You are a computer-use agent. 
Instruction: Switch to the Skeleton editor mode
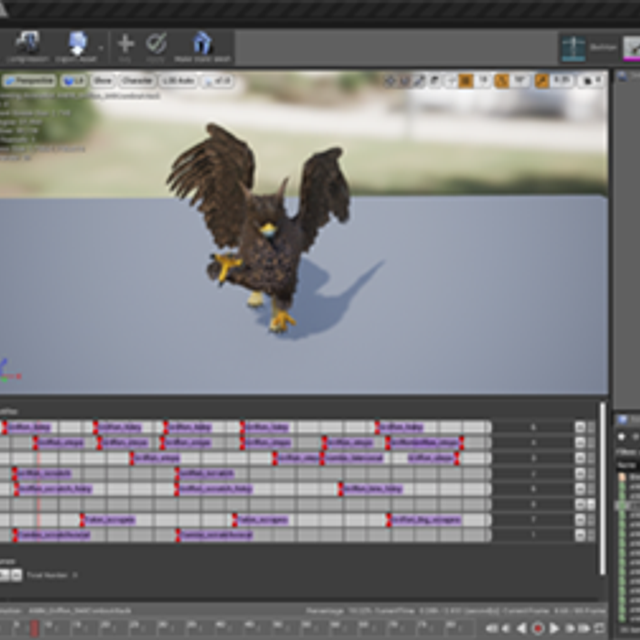(x=574, y=47)
